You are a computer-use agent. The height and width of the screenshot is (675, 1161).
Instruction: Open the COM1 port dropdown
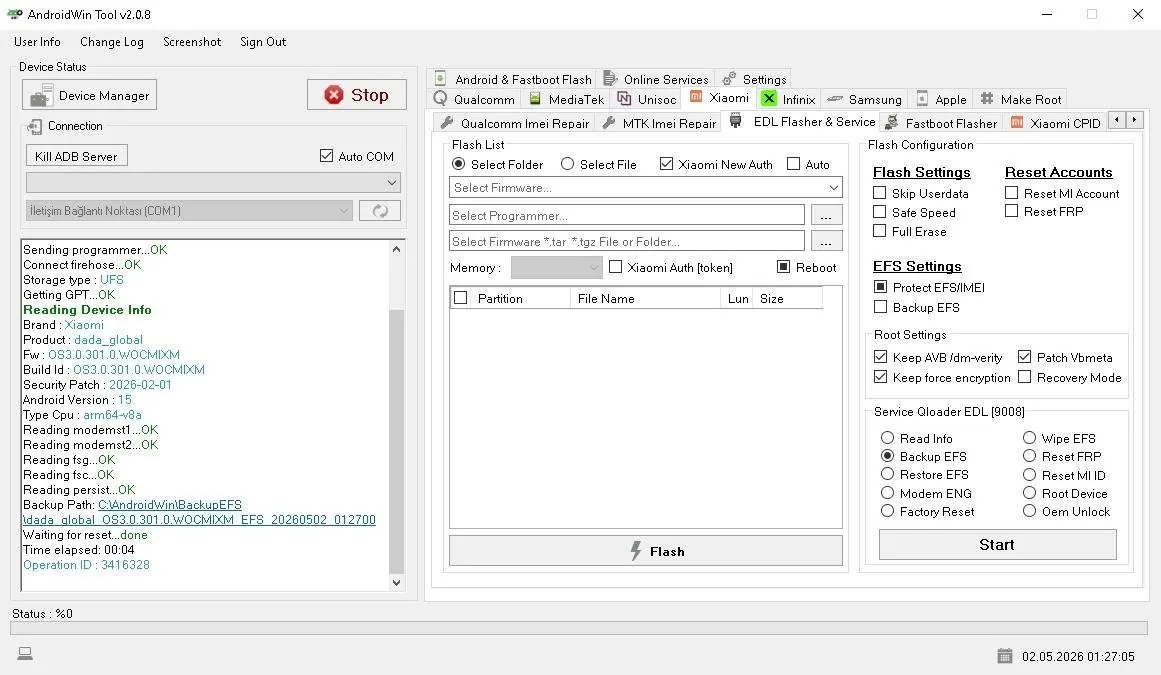click(x=189, y=211)
